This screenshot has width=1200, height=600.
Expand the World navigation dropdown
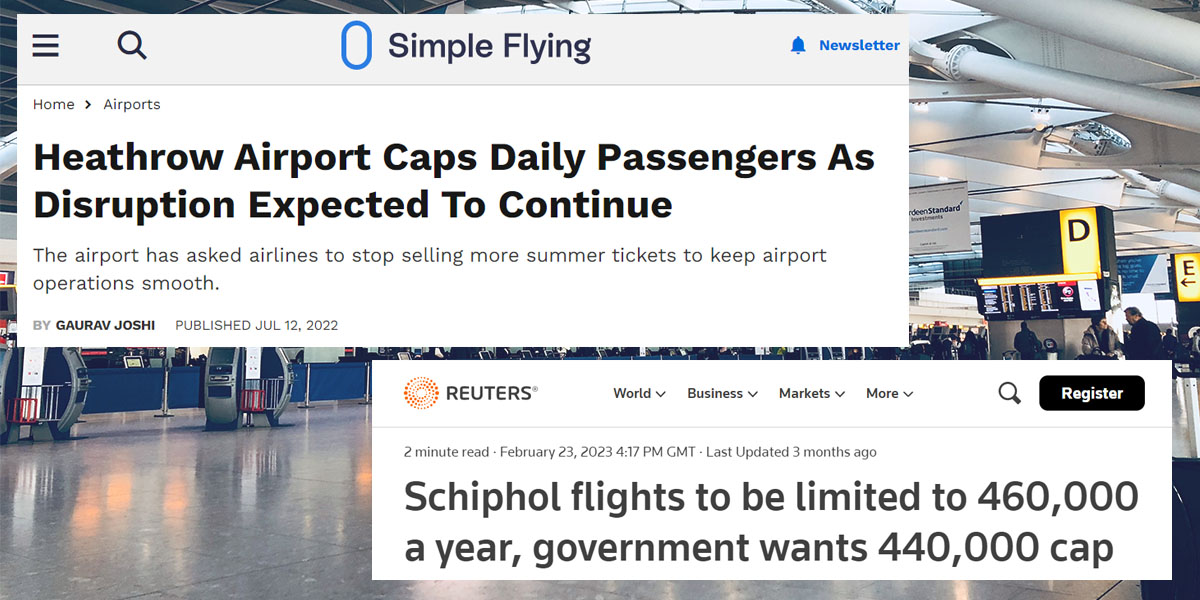(x=633, y=394)
